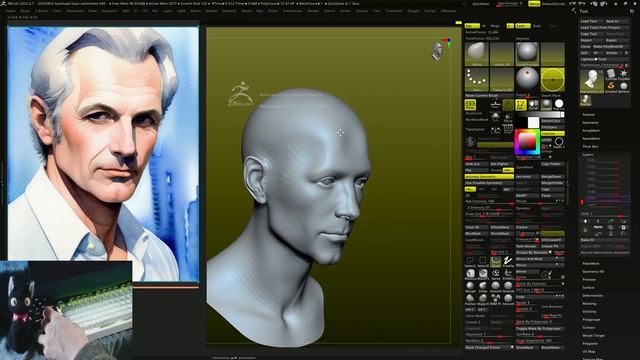Expand the Deformation subpalette
640x360 pixels.
tap(592, 296)
